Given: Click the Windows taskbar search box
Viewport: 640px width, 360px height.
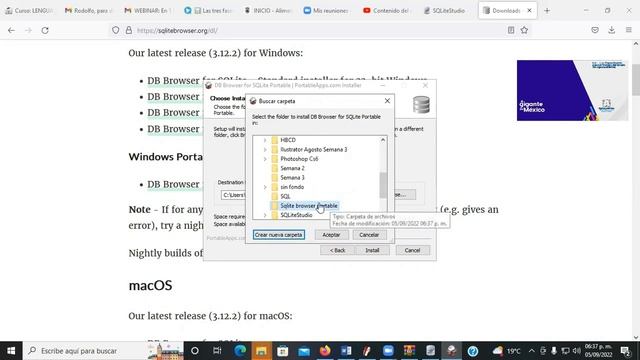Looking at the screenshot, I should 104,351.
